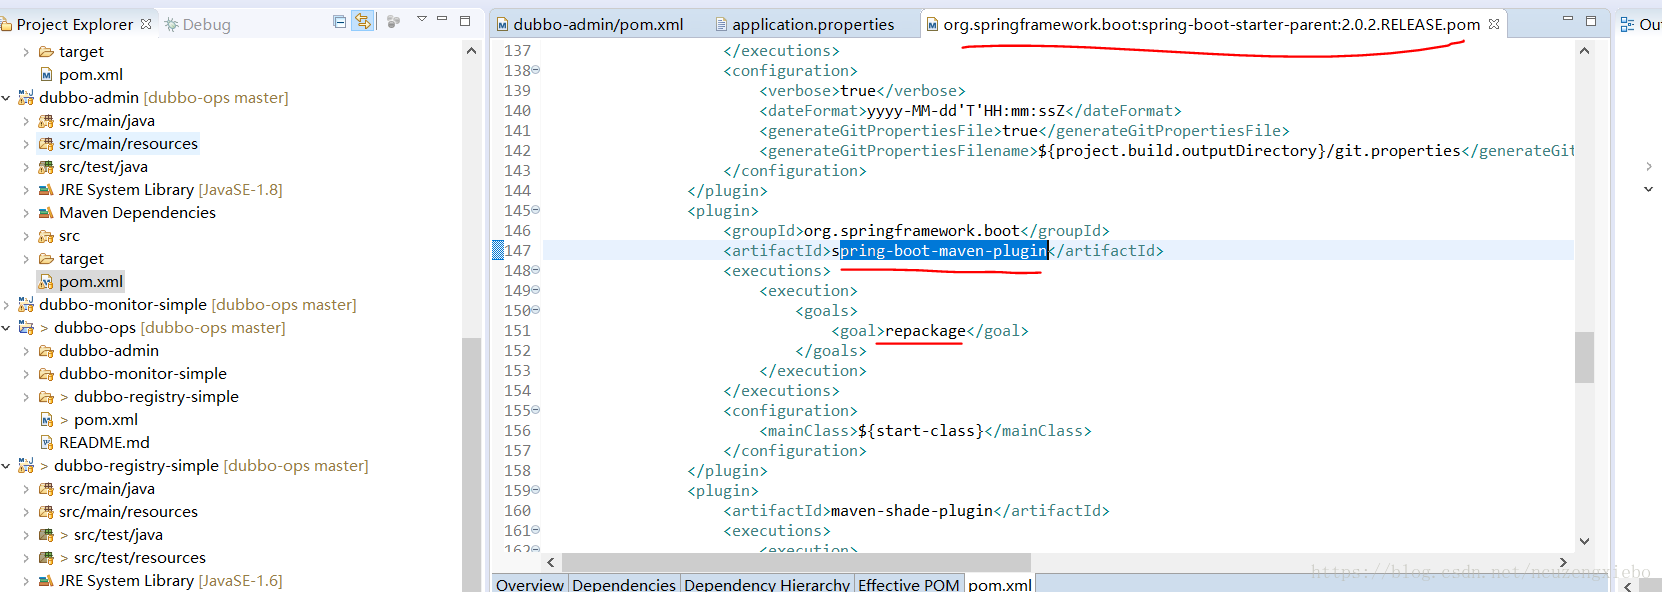Screen dimensions: 1662x592
Task: Switch to the Dependencies tab of the POM editor
Action: (624, 584)
